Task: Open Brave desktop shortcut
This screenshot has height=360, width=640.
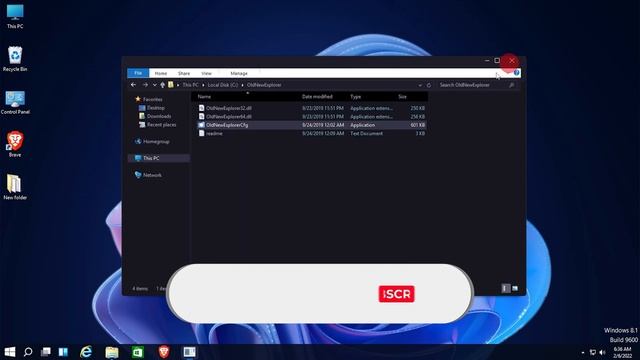Action: [15, 144]
